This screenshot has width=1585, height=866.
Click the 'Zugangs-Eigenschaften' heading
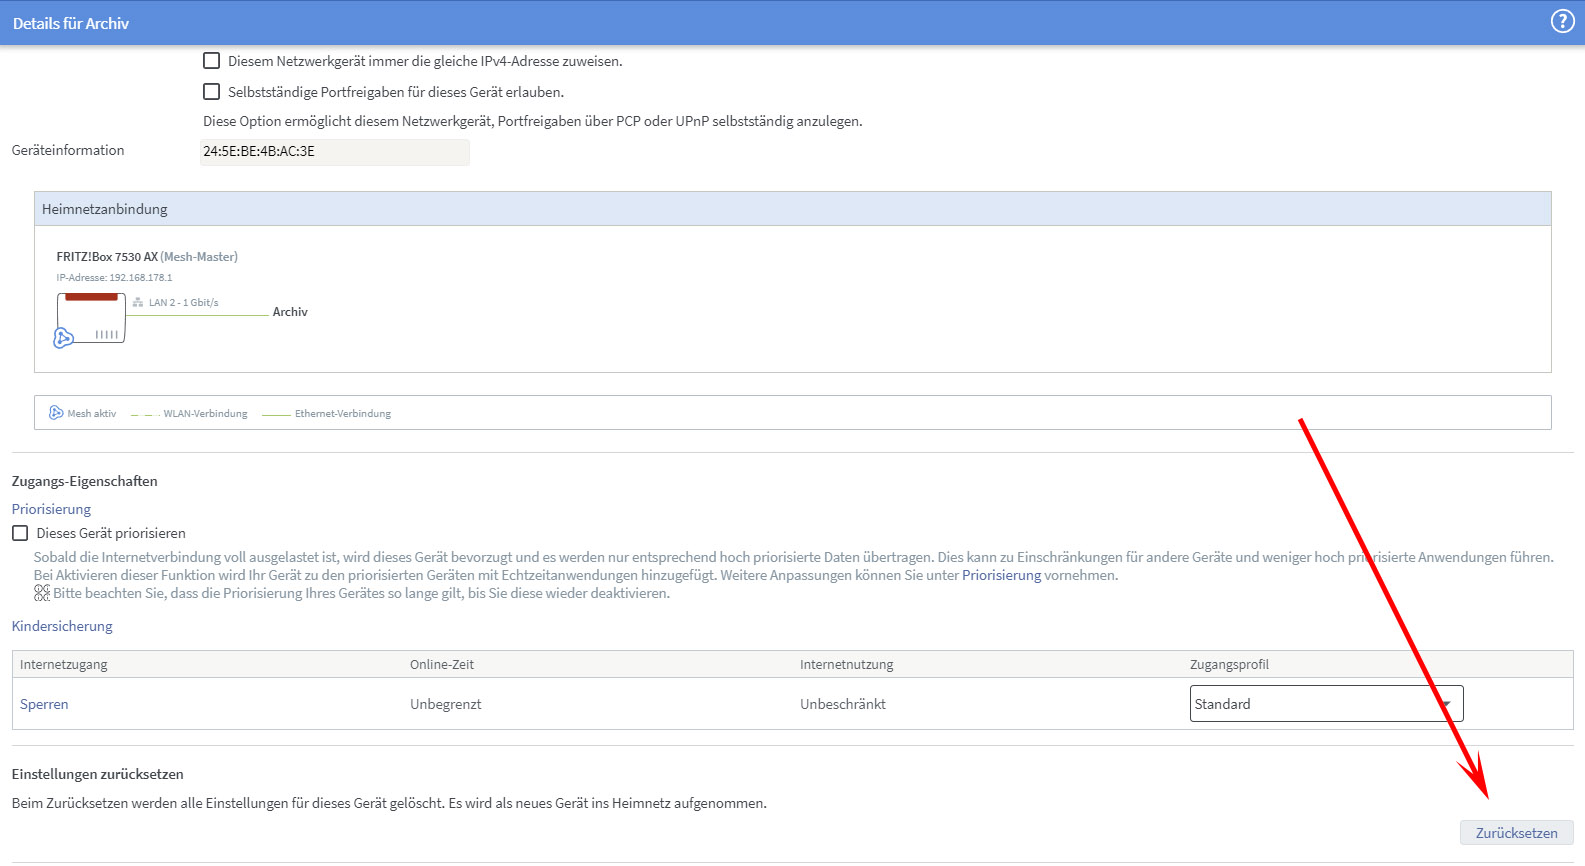(84, 481)
